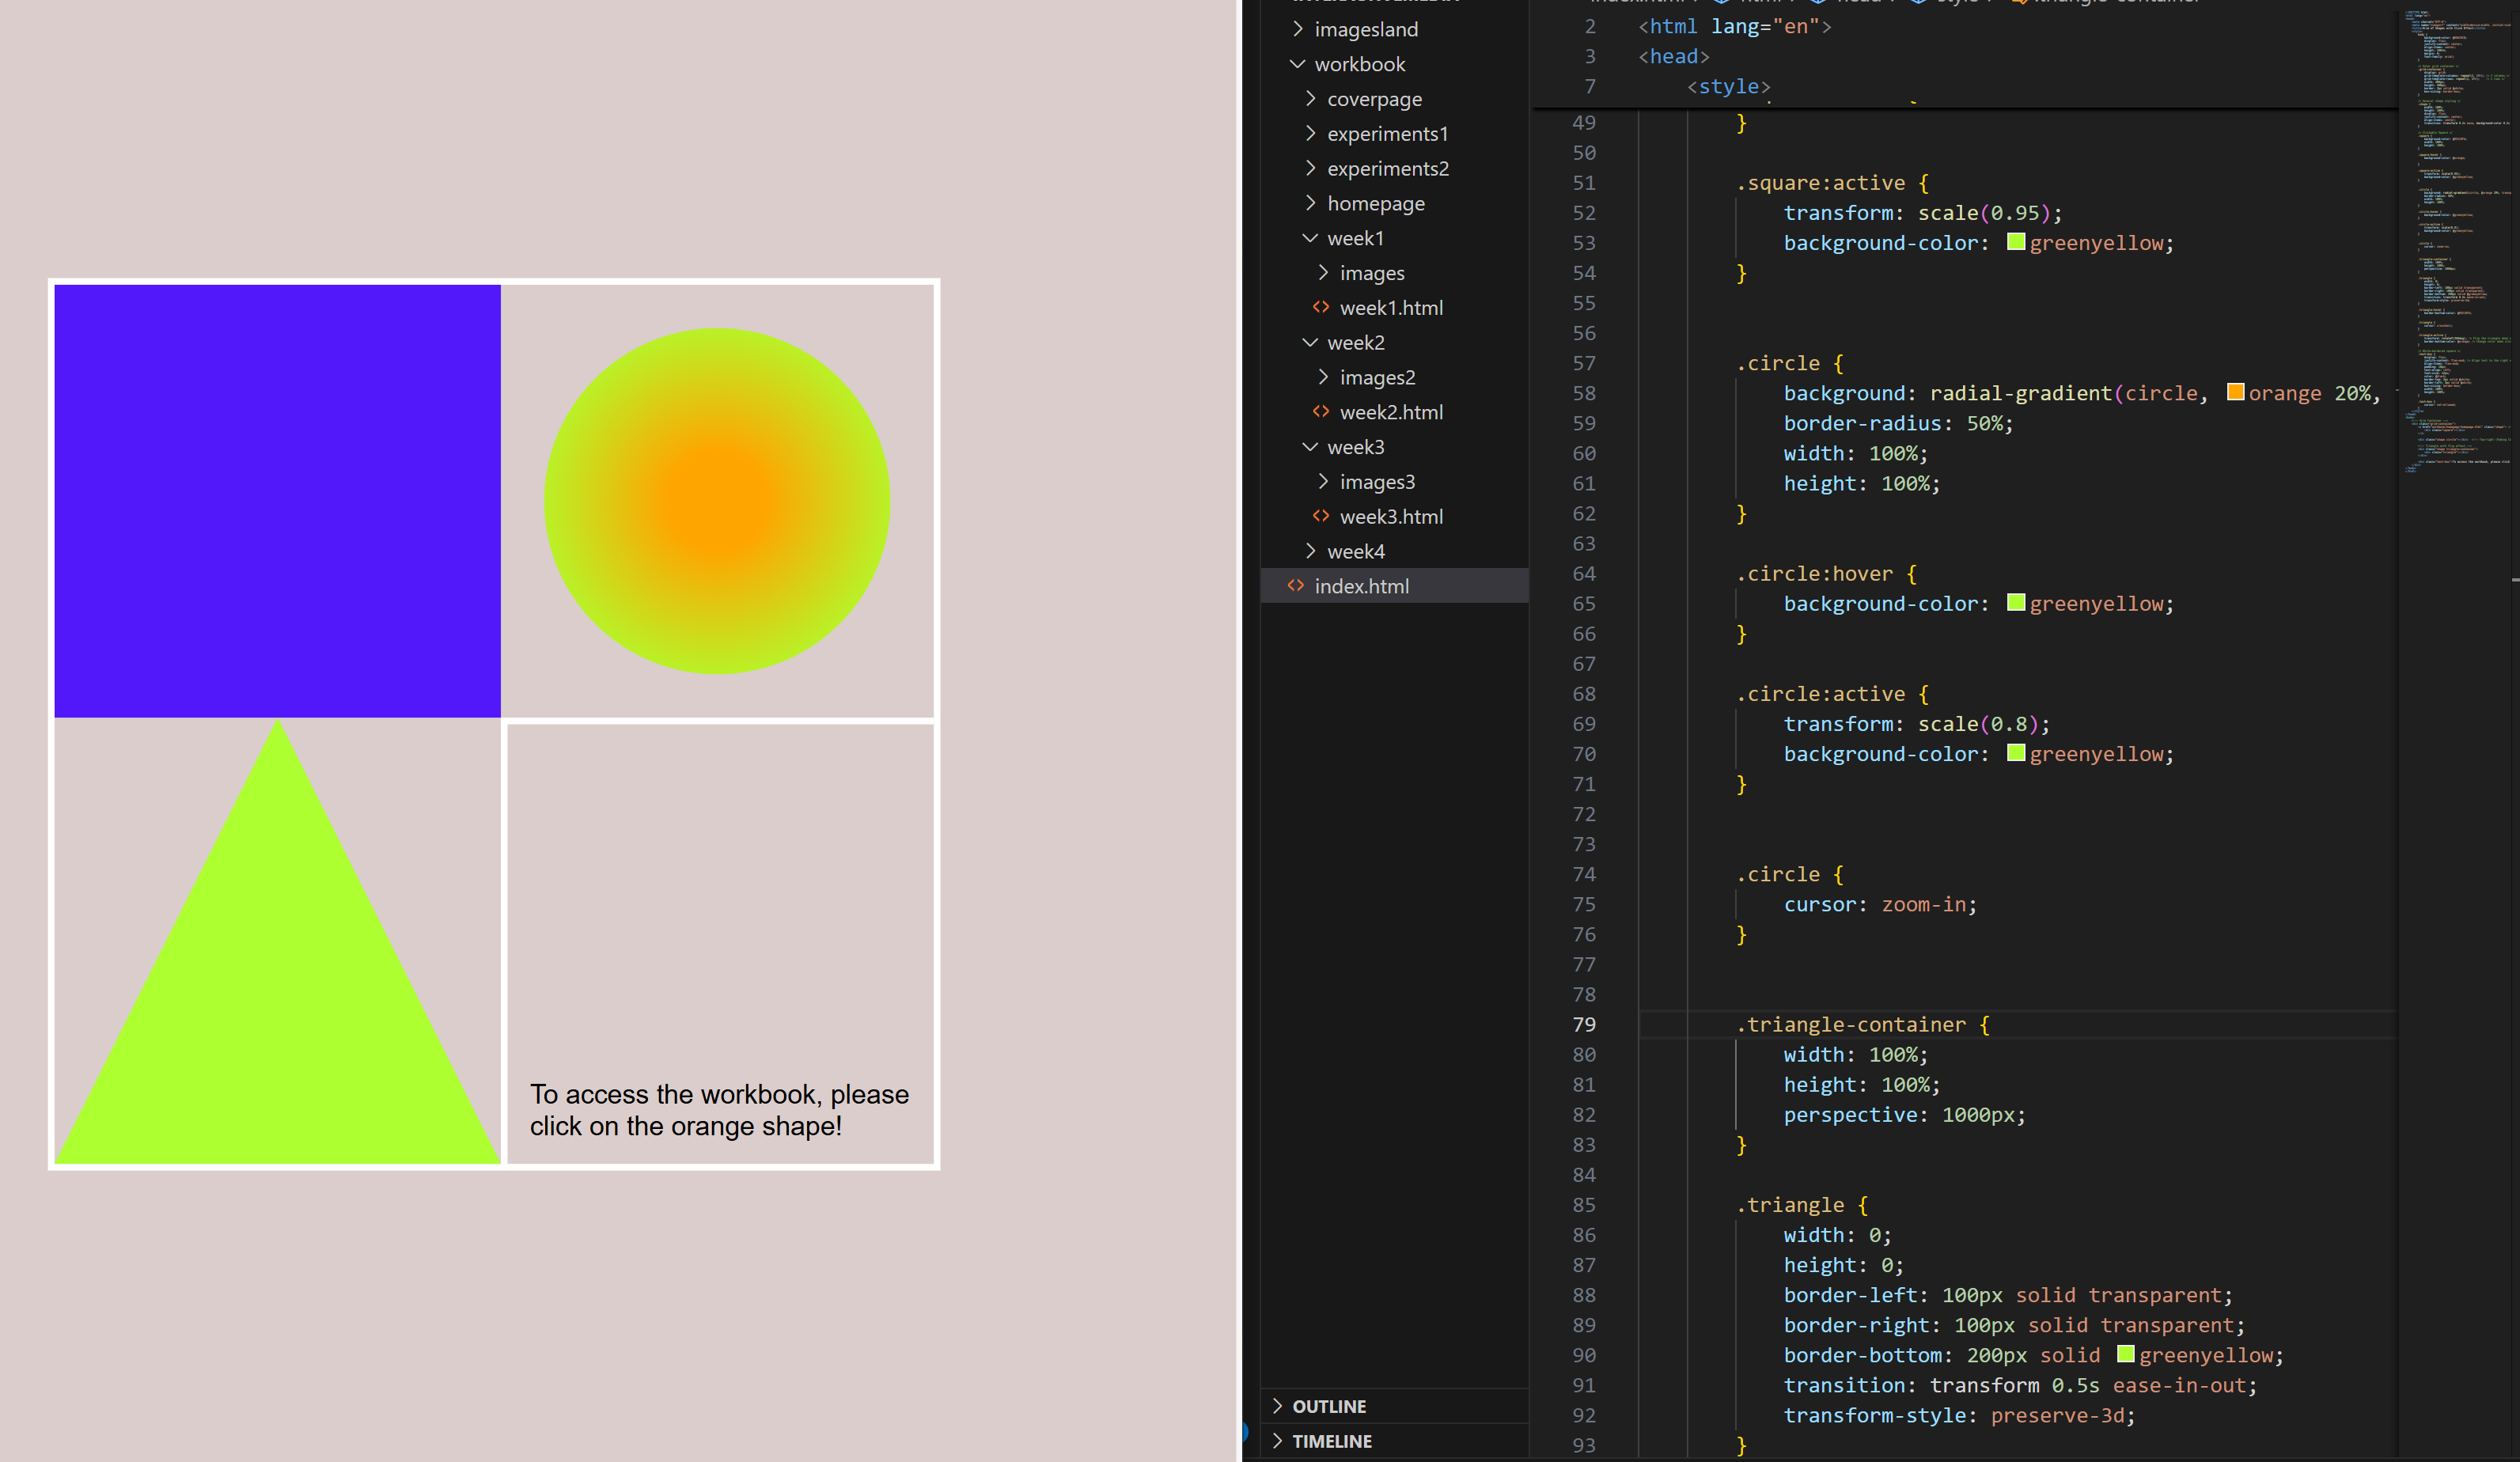Click the .triangle-container selector text
2520x1462 pixels.
[1851, 1025]
